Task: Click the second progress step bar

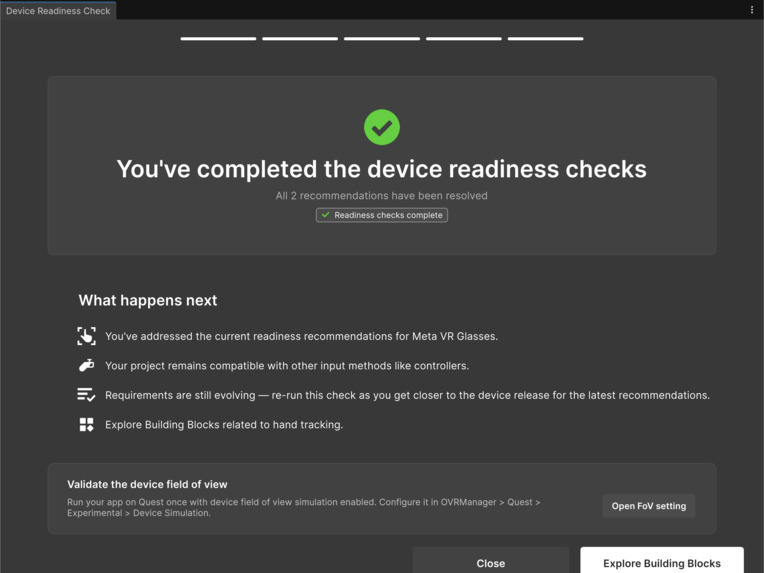Action: pyautogui.click(x=300, y=38)
